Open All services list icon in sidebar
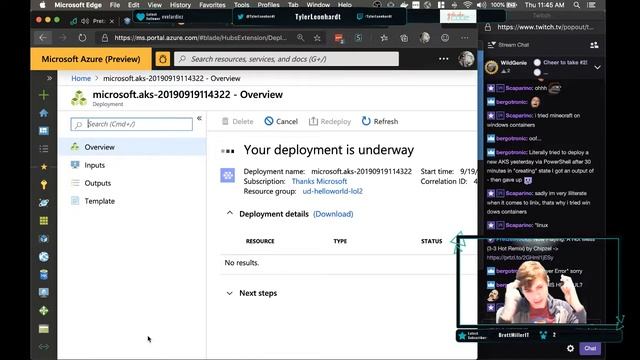This screenshot has height=360, width=640. pyautogui.click(x=44, y=149)
